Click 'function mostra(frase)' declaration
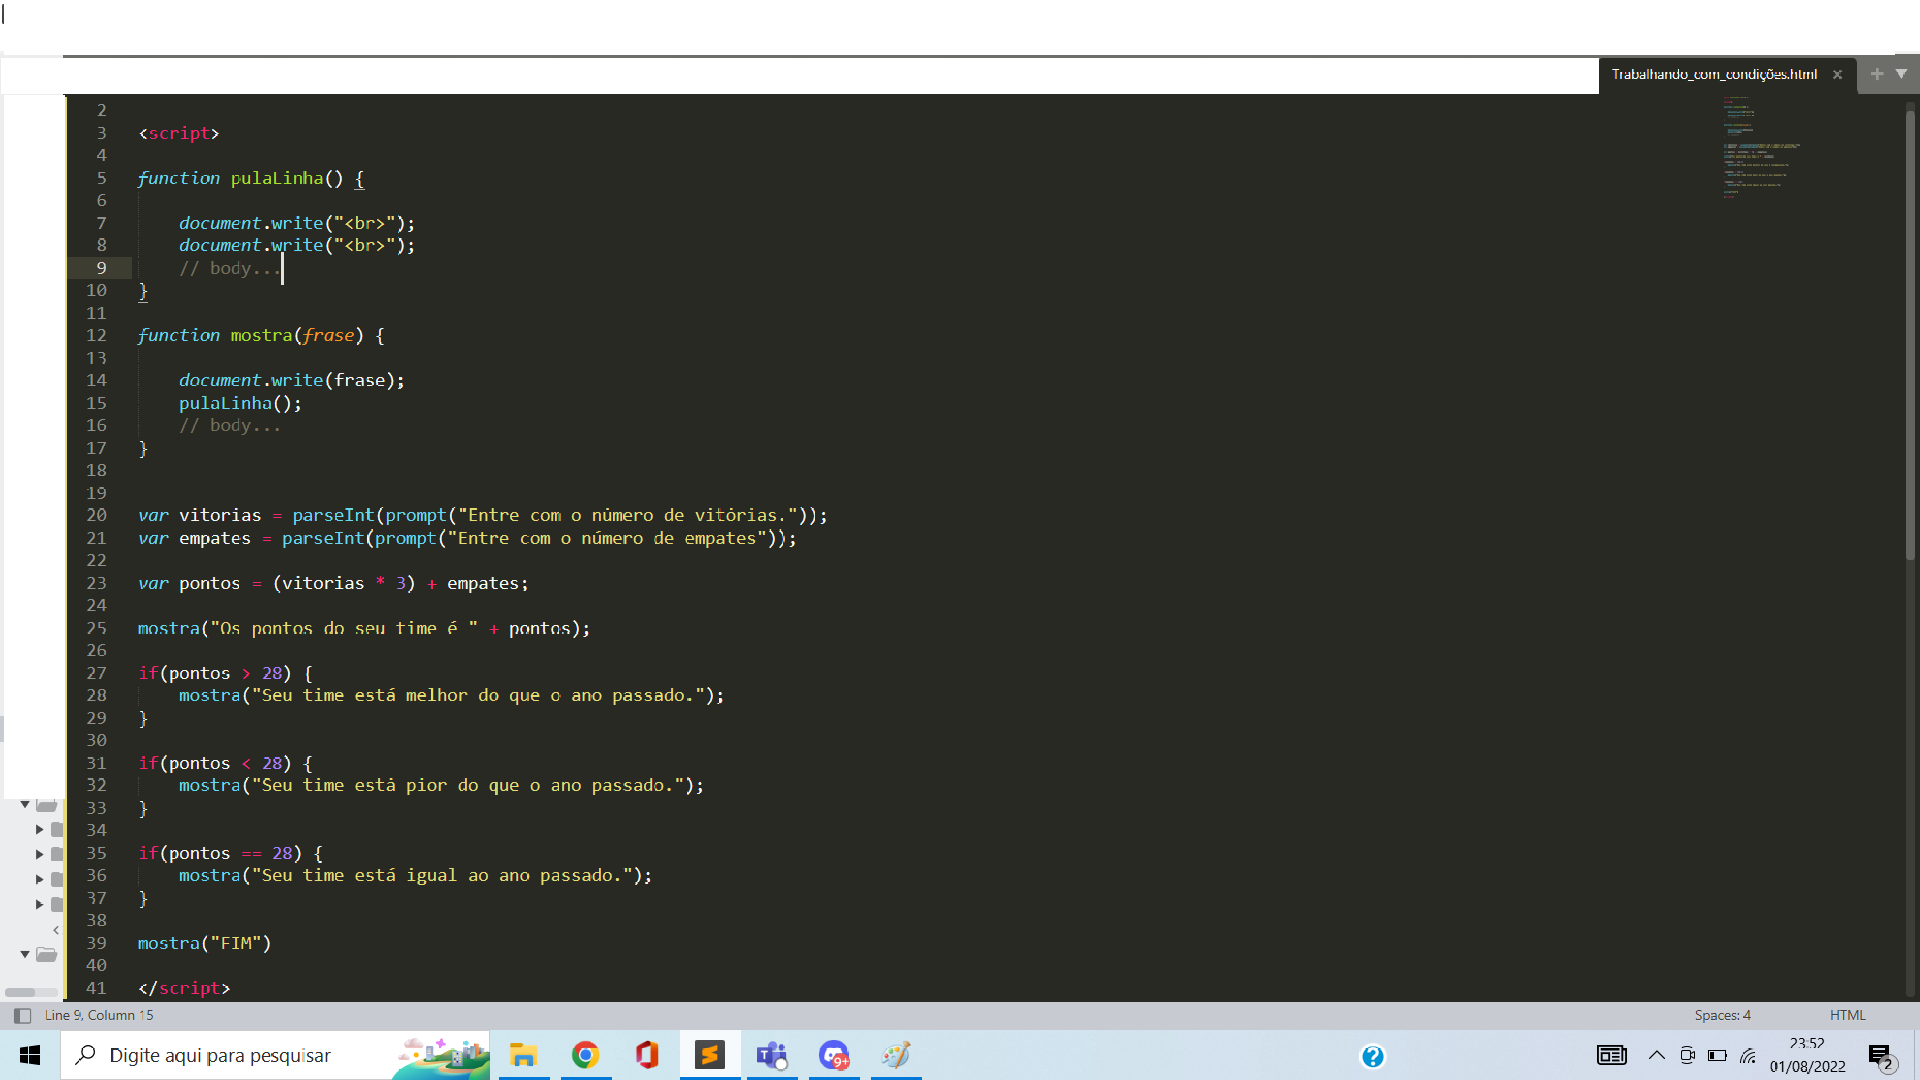Viewport: 1920px width, 1080px height. pos(260,335)
